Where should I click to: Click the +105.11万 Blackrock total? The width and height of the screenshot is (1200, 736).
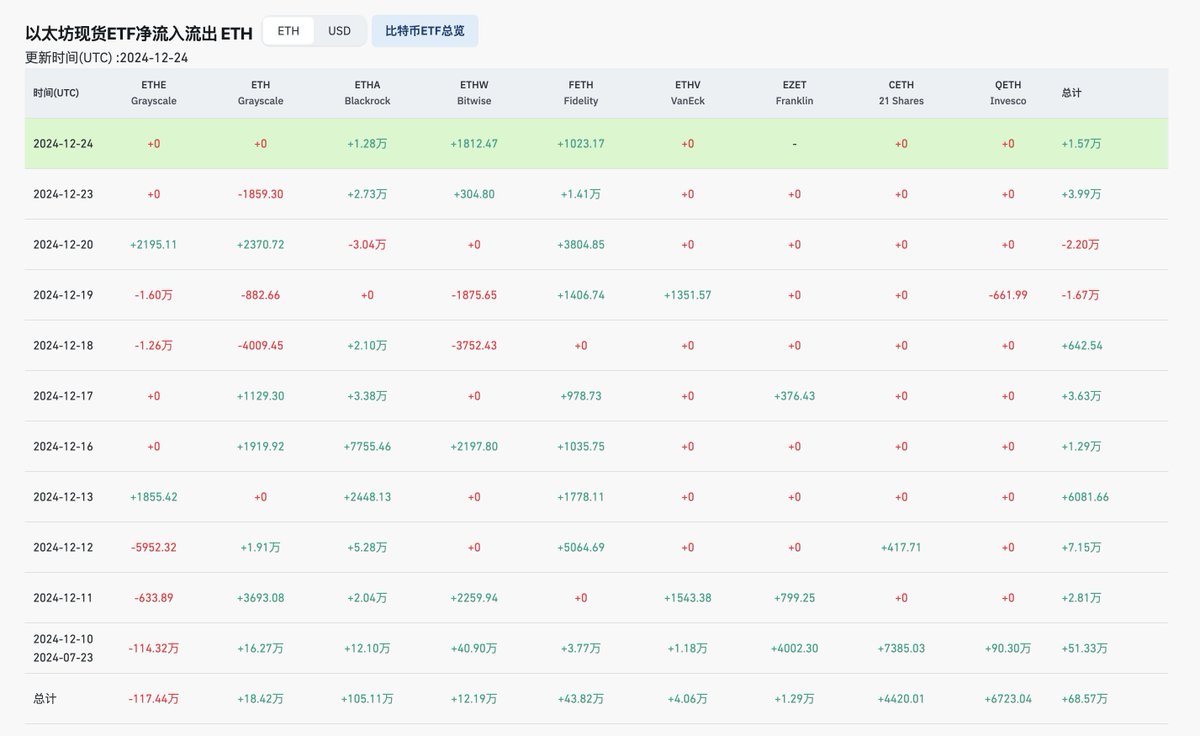pos(367,699)
